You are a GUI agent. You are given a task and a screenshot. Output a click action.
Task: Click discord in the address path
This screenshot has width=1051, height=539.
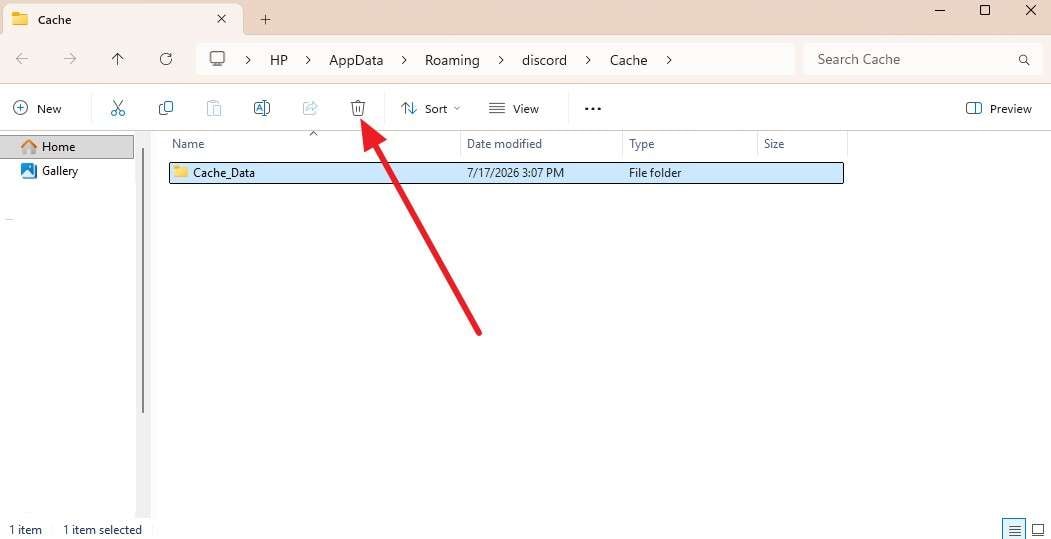(544, 60)
